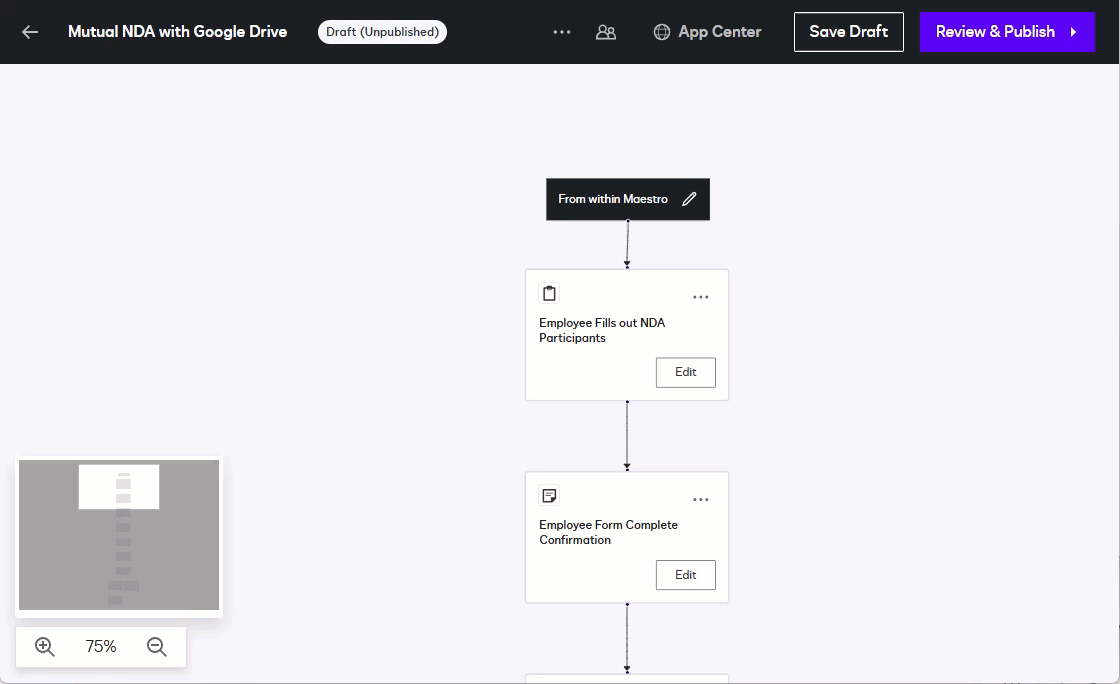This screenshot has width=1120, height=684.
Task: Click the confirmation icon on Employee Form Complete step
Action: coord(549,494)
